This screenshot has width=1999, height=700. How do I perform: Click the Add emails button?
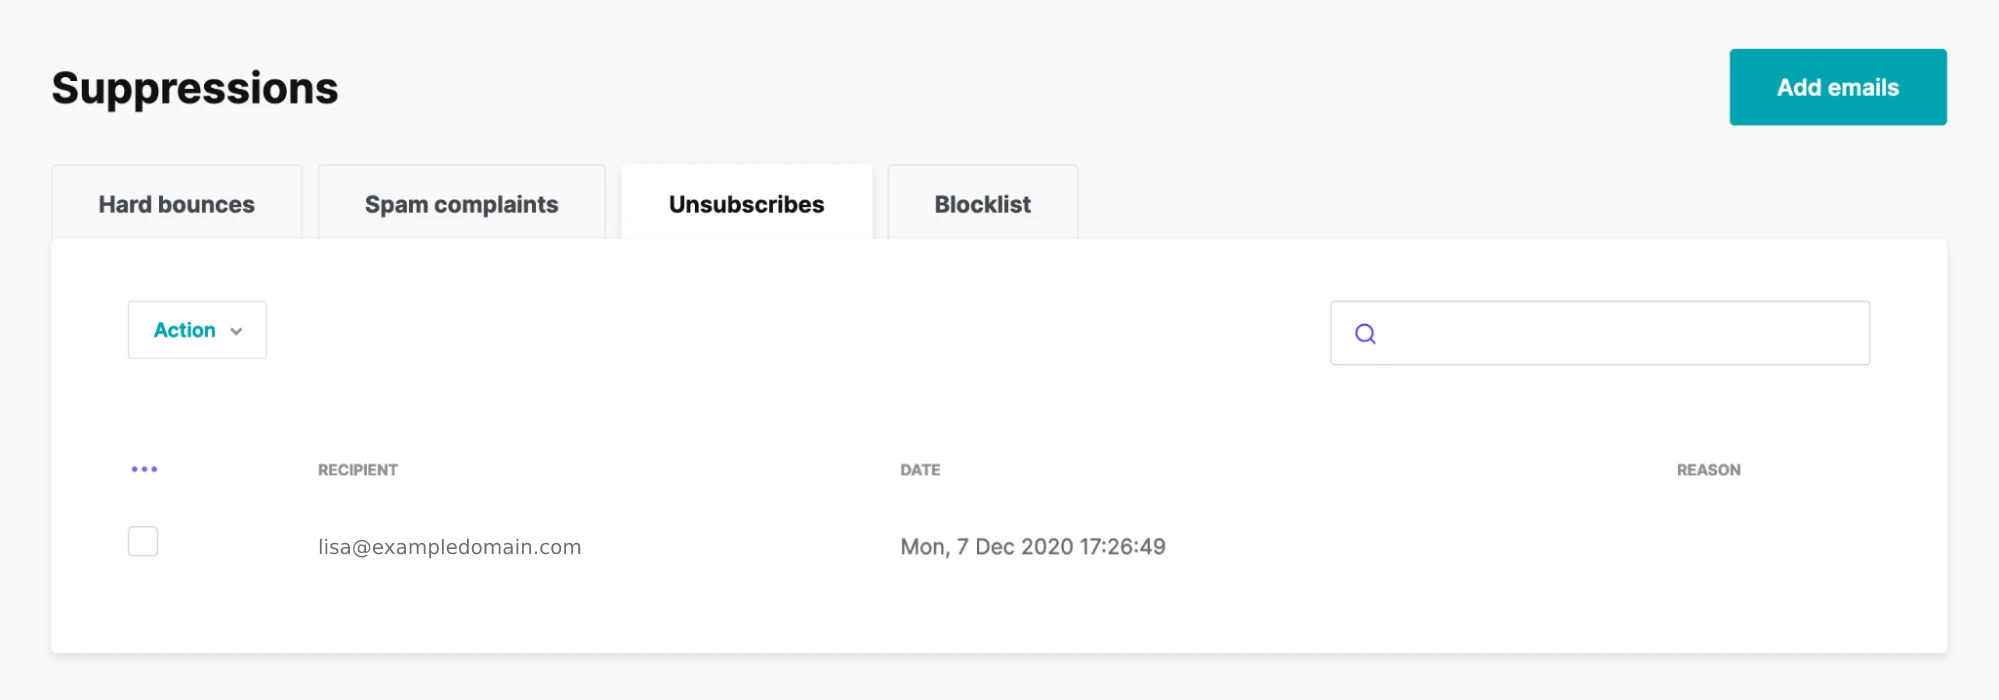tap(1837, 87)
